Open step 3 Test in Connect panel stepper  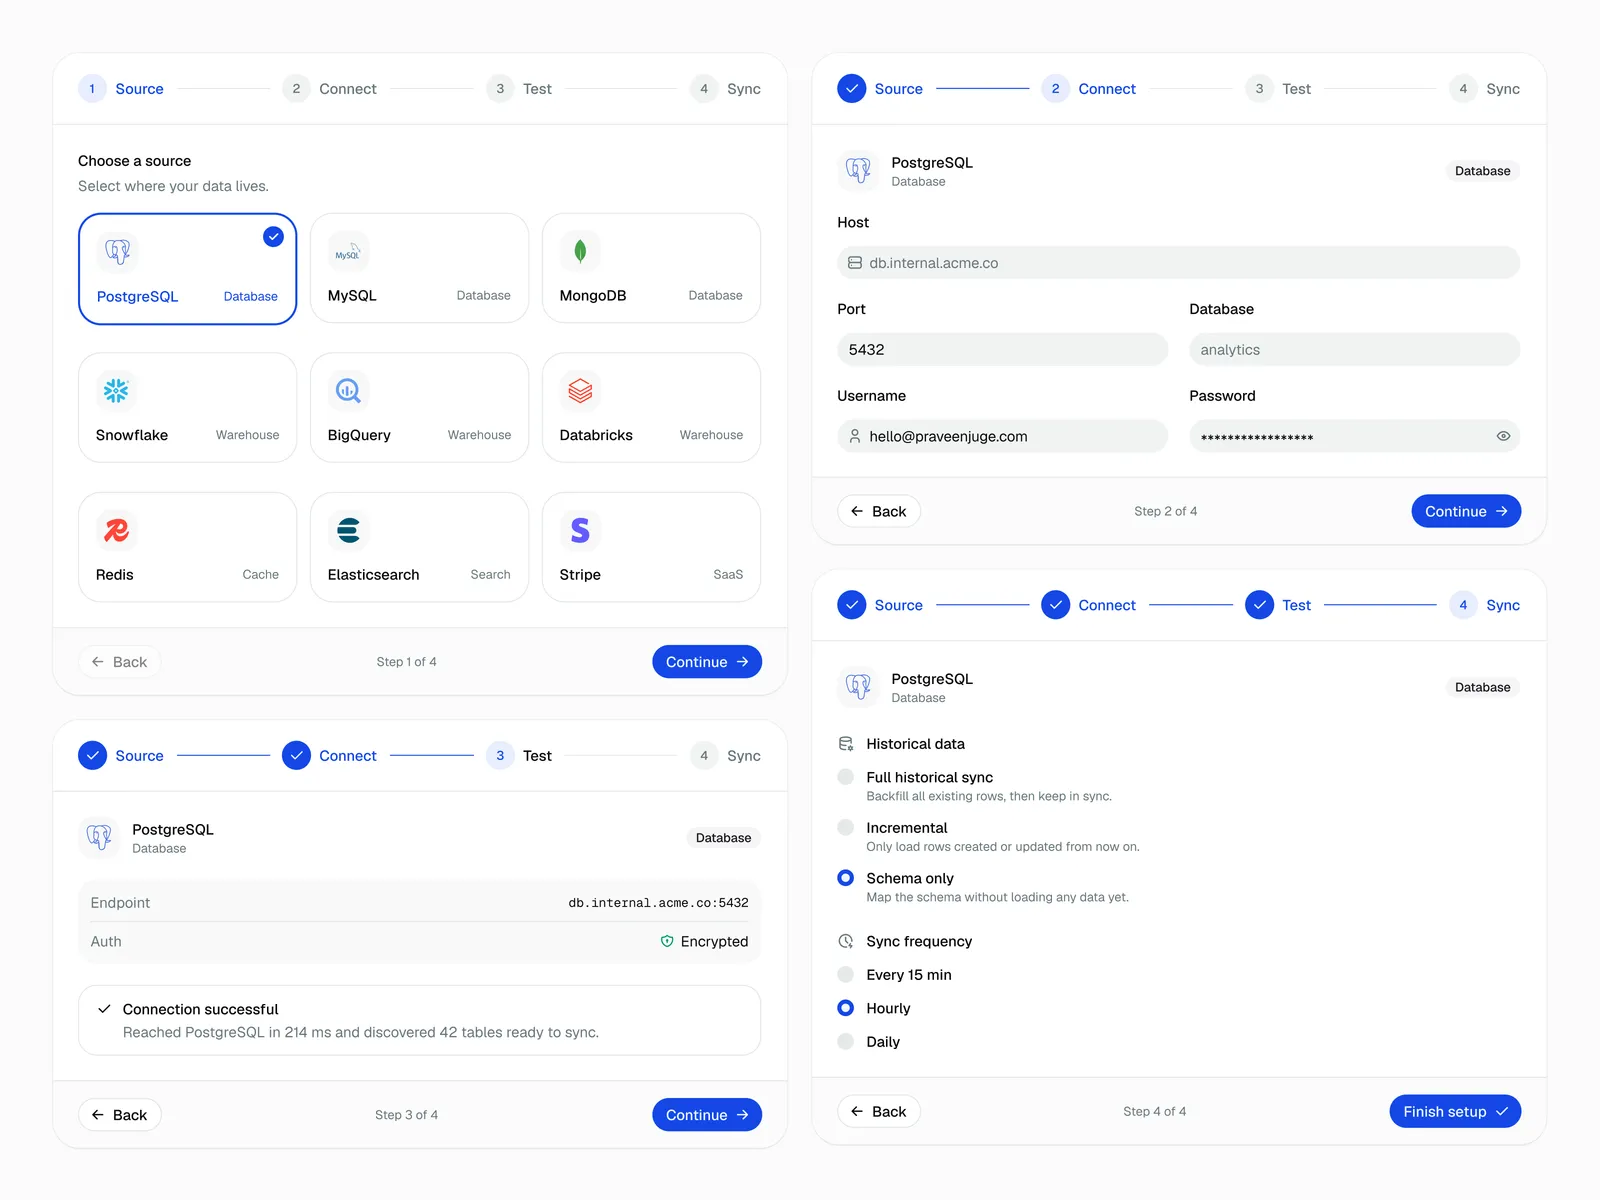[x=1279, y=89]
